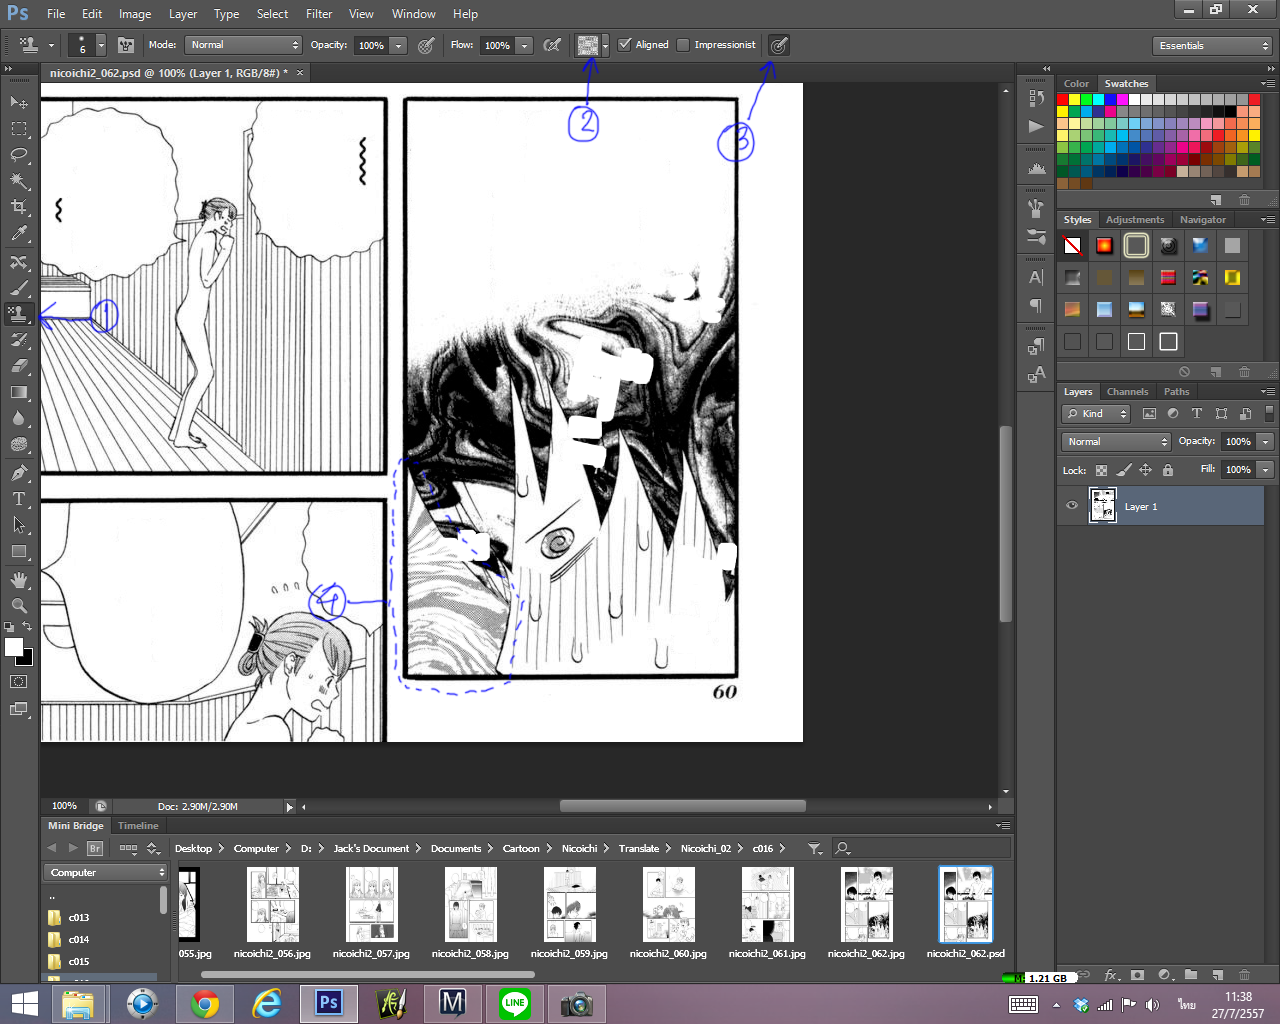Open the Paragraph panel icon
The image size is (1280, 1024).
[1036, 305]
